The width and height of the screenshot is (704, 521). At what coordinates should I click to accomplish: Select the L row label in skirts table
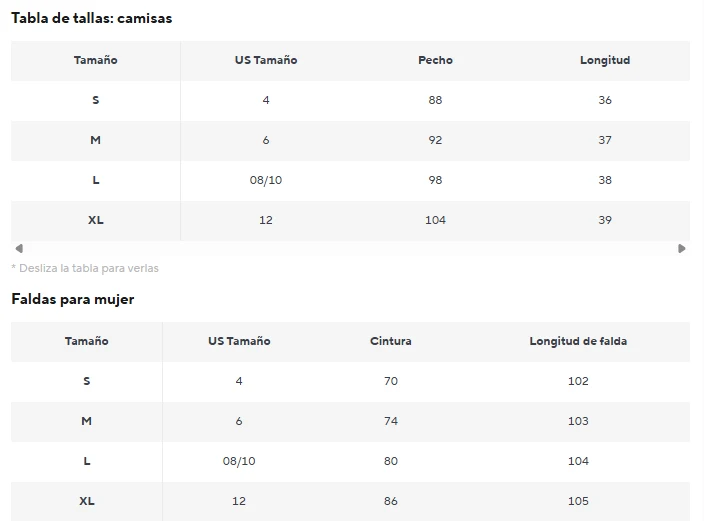87,461
